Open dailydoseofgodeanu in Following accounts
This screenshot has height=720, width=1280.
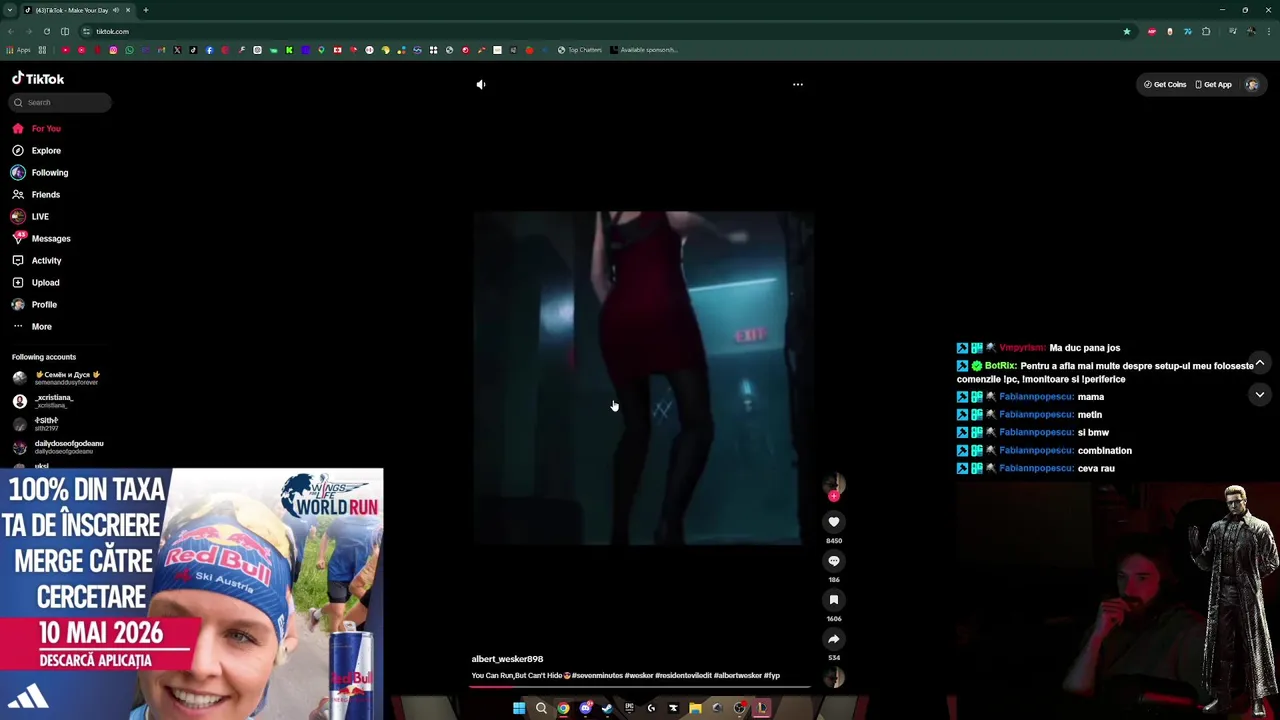(x=62, y=447)
